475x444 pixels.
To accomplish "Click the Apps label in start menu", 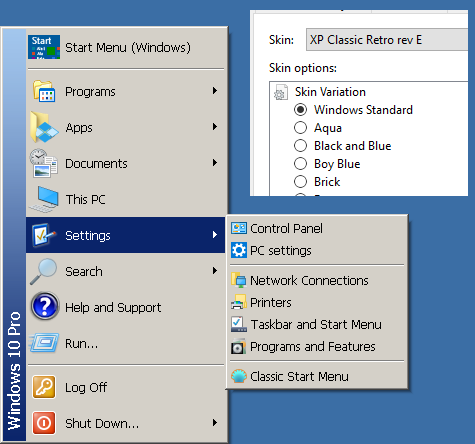I will pyautogui.click(x=79, y=128).
